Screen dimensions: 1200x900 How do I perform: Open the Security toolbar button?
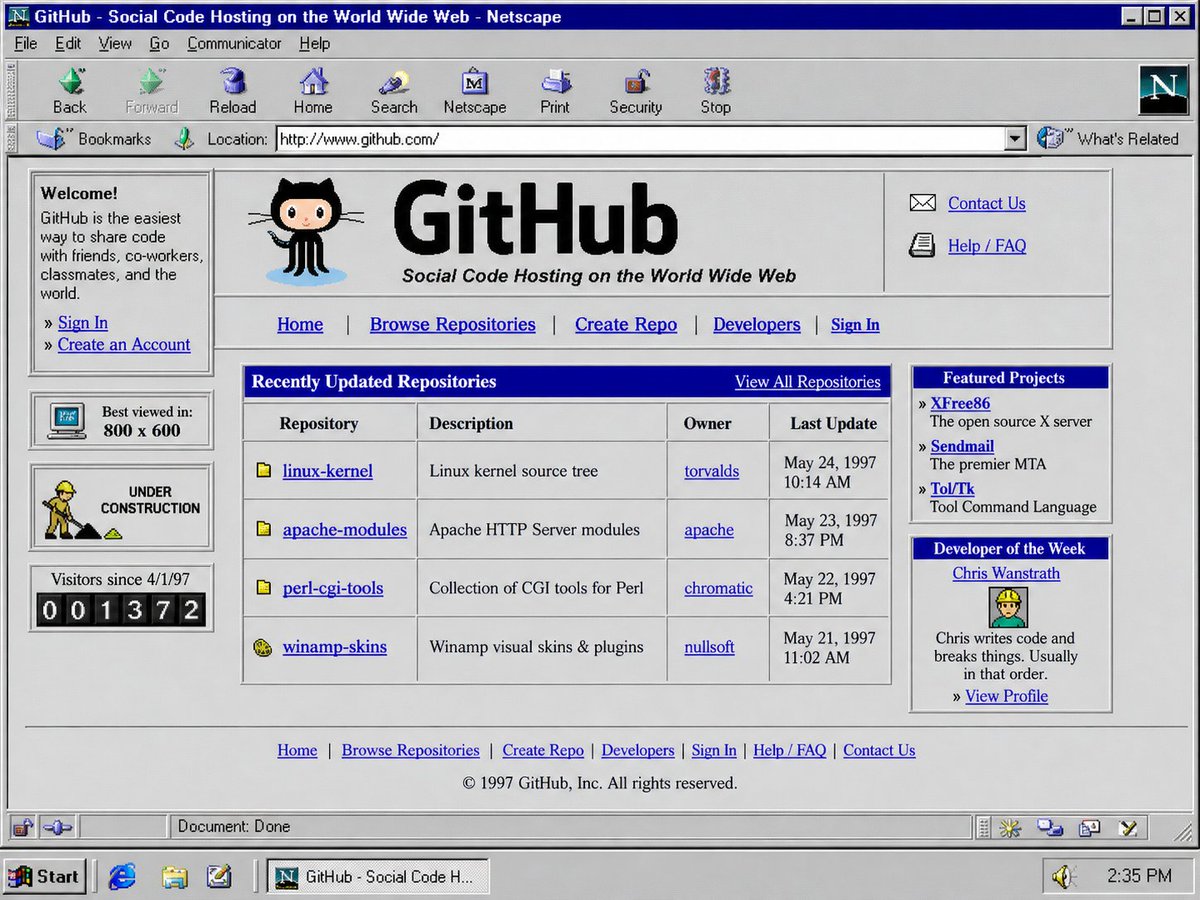[x=636, y=92]
